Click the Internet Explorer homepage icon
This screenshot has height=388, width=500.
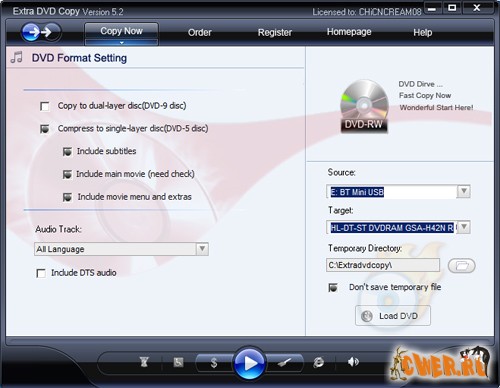[318, 362]
